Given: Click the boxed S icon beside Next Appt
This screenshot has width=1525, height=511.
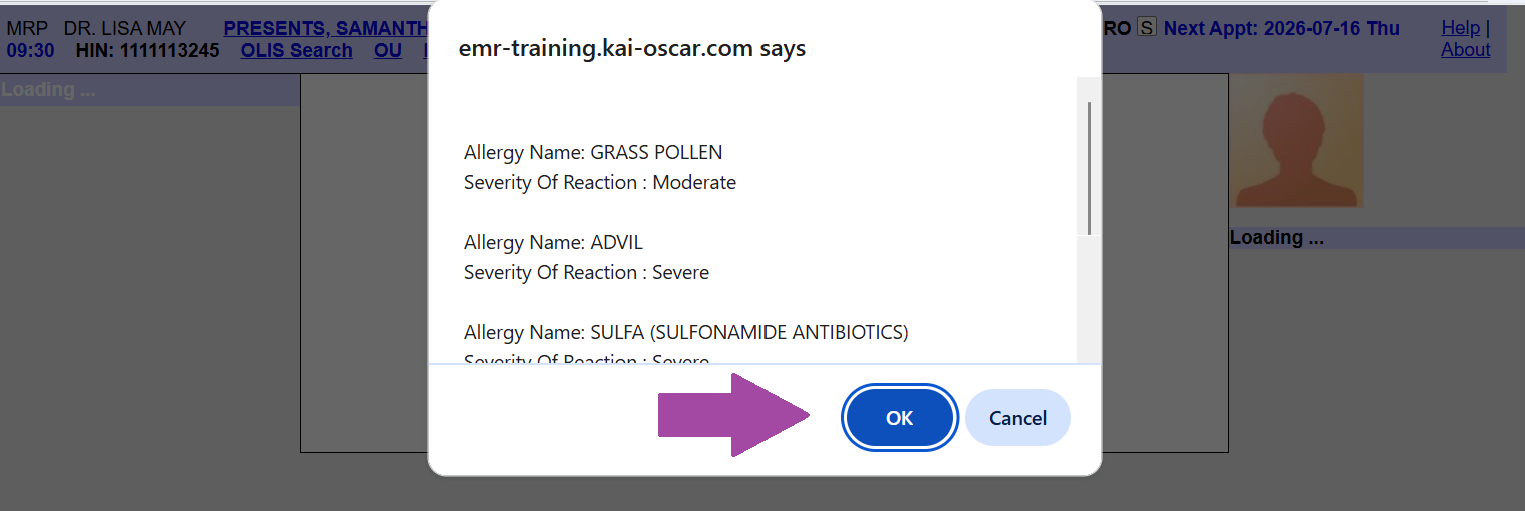Looking at the screenshot, I should click(1147, 28).
